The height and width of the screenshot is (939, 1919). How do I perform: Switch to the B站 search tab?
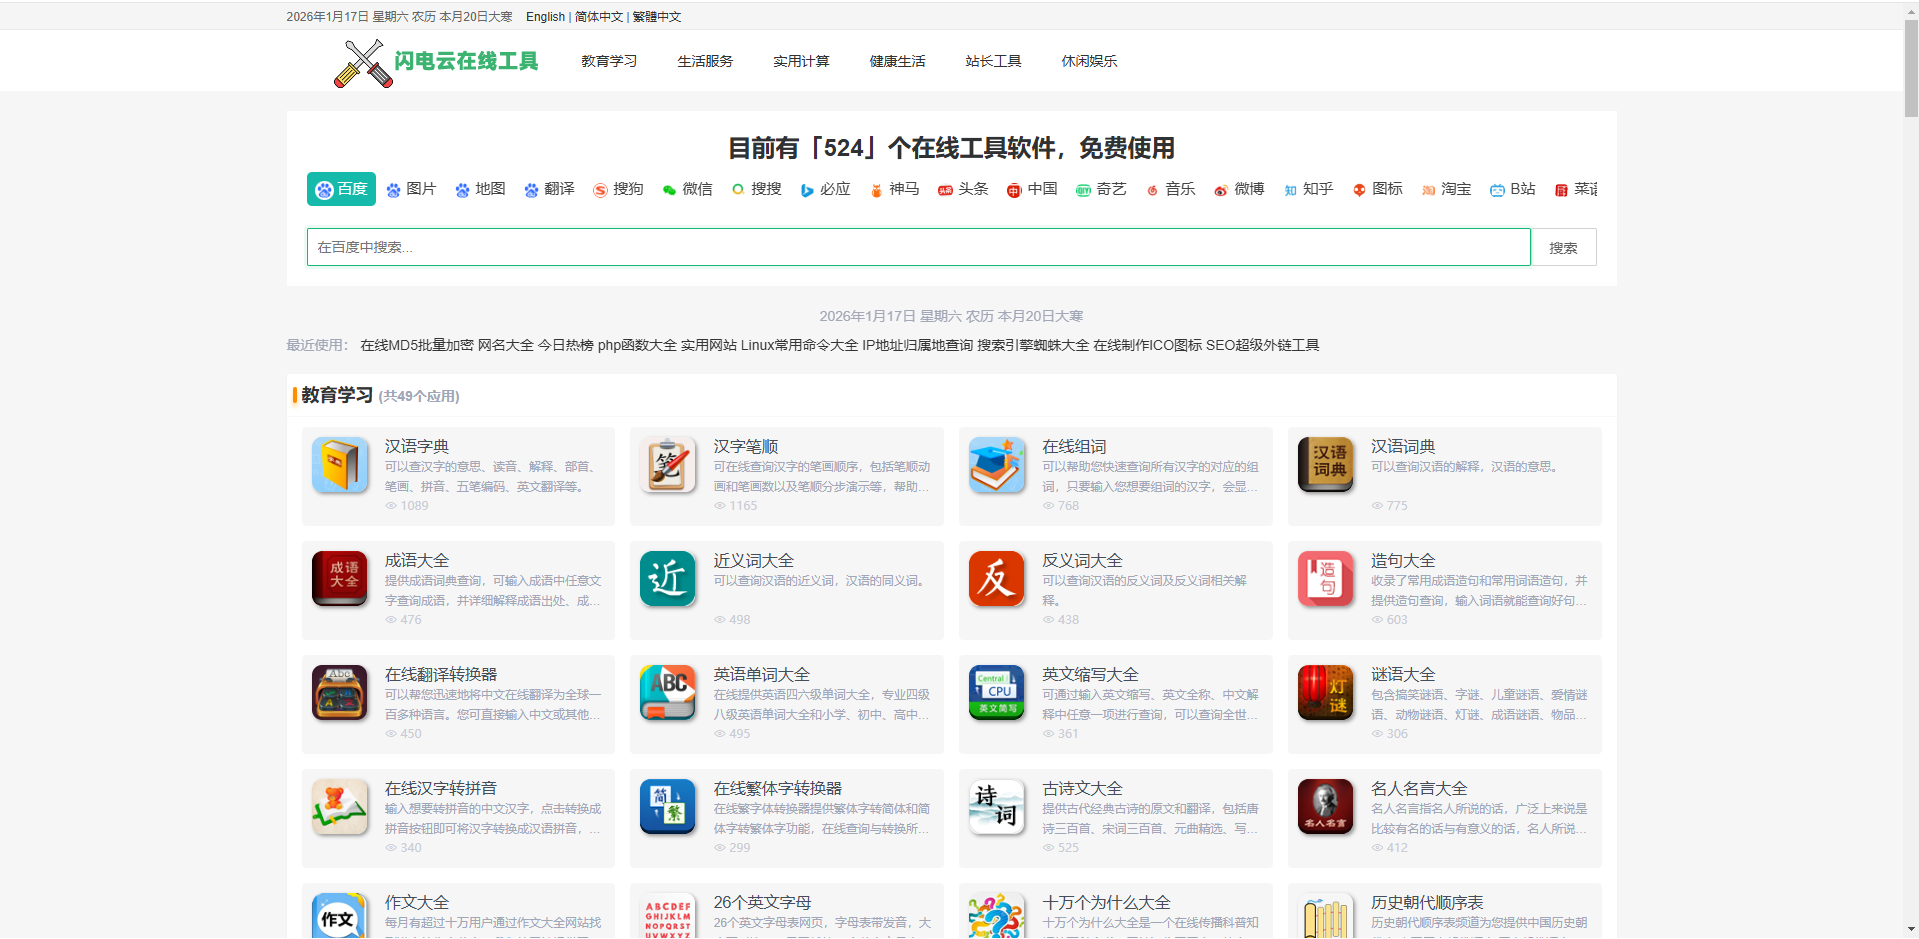1512,189
